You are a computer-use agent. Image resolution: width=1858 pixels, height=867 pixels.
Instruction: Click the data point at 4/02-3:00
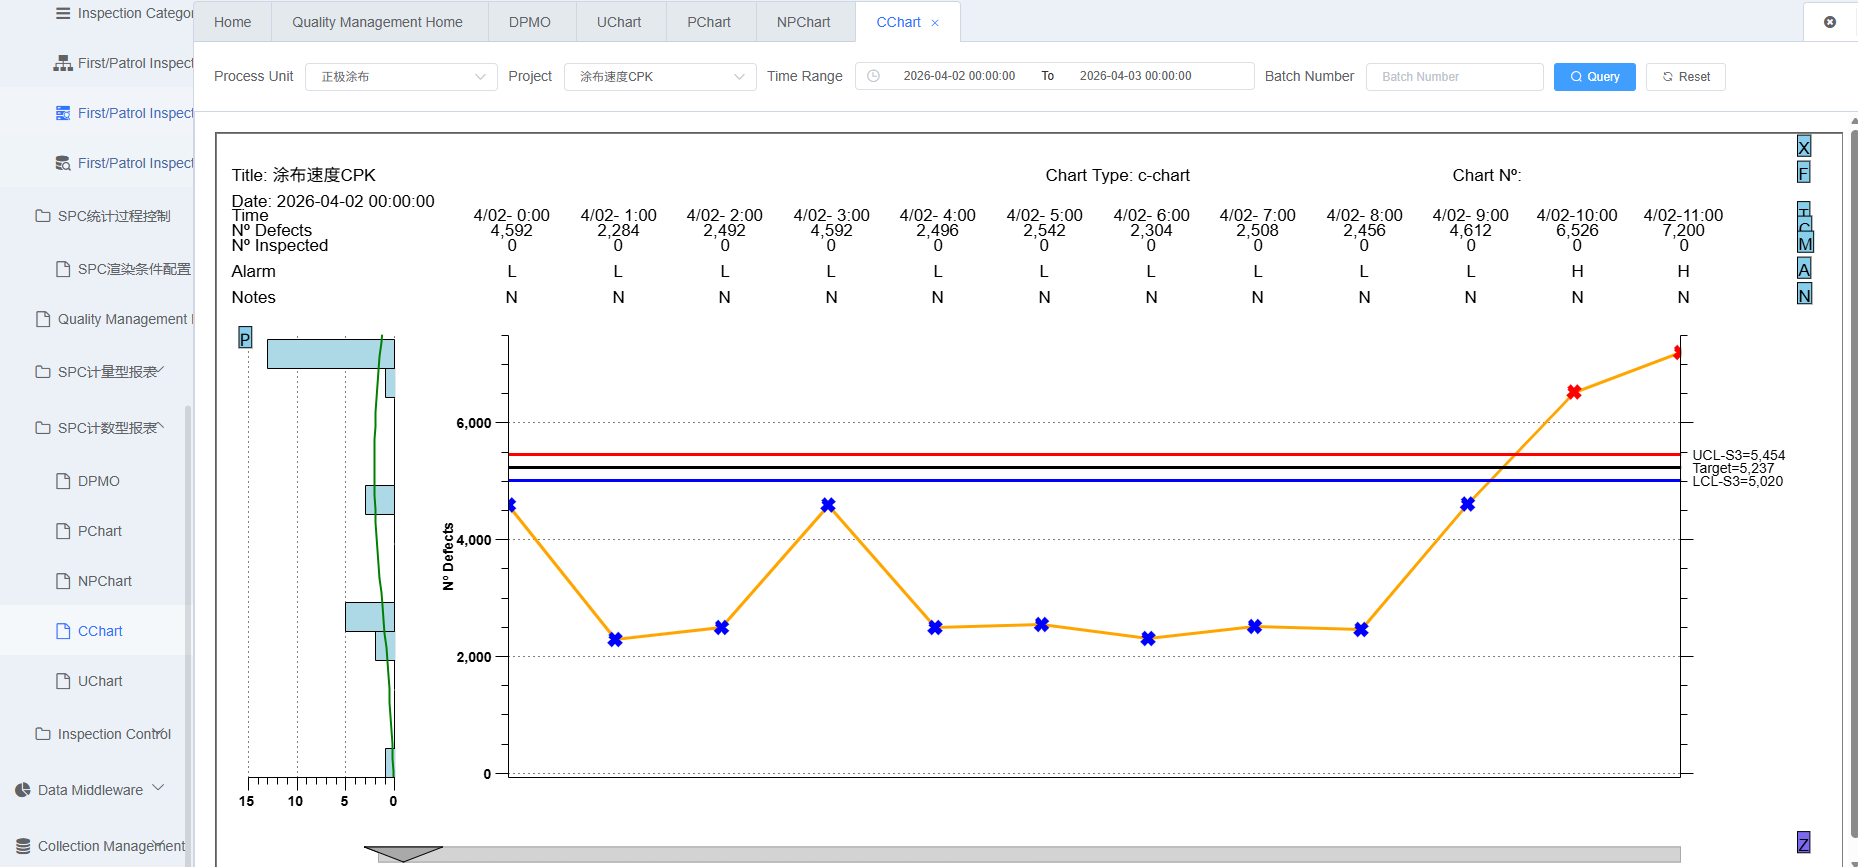pyautogui.click(x=828, y=505)
